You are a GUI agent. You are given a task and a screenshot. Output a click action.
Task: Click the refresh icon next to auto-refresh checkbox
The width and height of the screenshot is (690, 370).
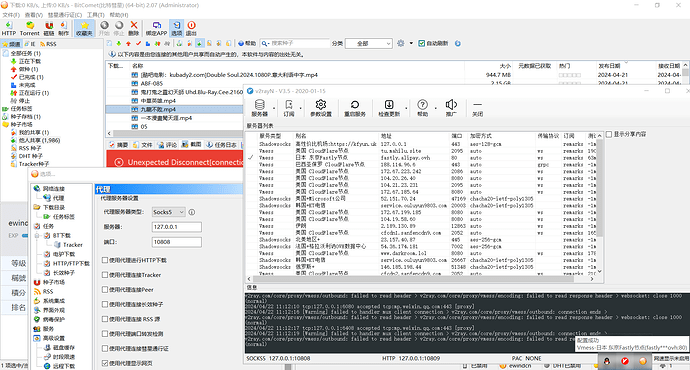(458, 43)
